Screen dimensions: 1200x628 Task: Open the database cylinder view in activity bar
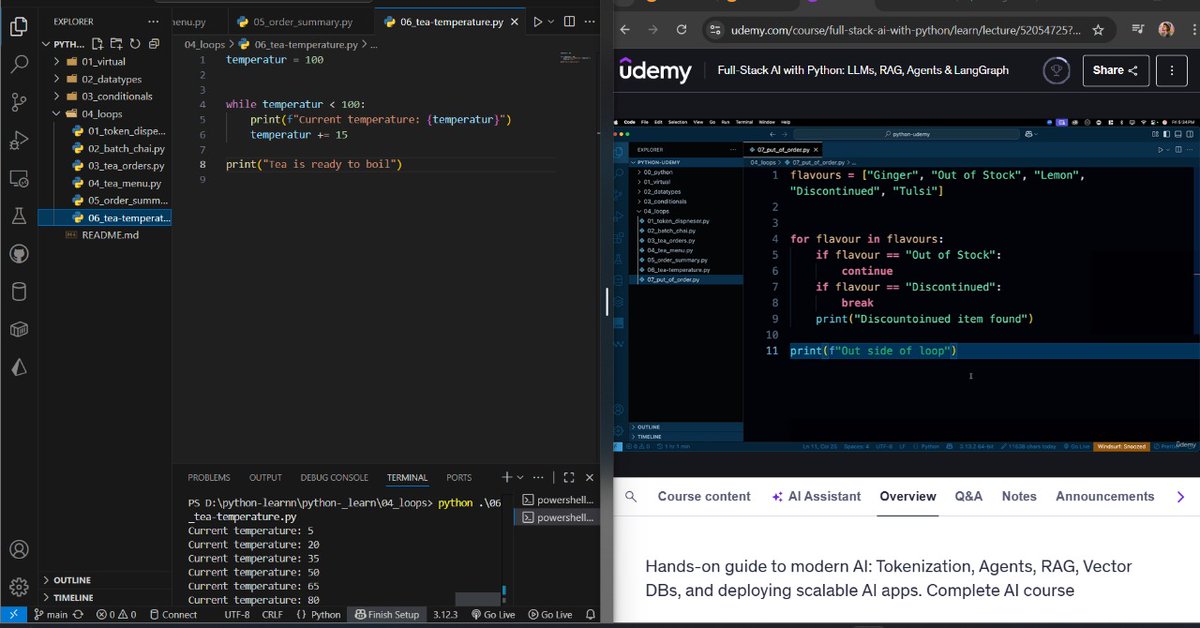coord(18,292)
